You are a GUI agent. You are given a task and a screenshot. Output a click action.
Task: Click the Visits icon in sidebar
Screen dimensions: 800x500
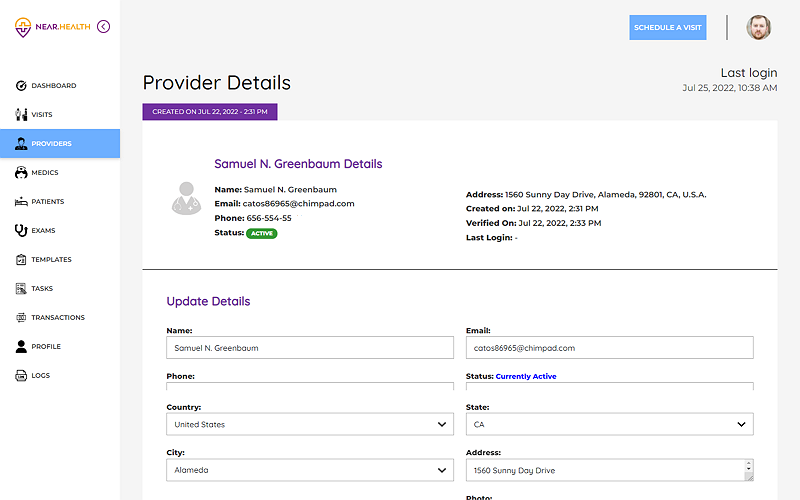pyautogui.click(x=21, y=115)
